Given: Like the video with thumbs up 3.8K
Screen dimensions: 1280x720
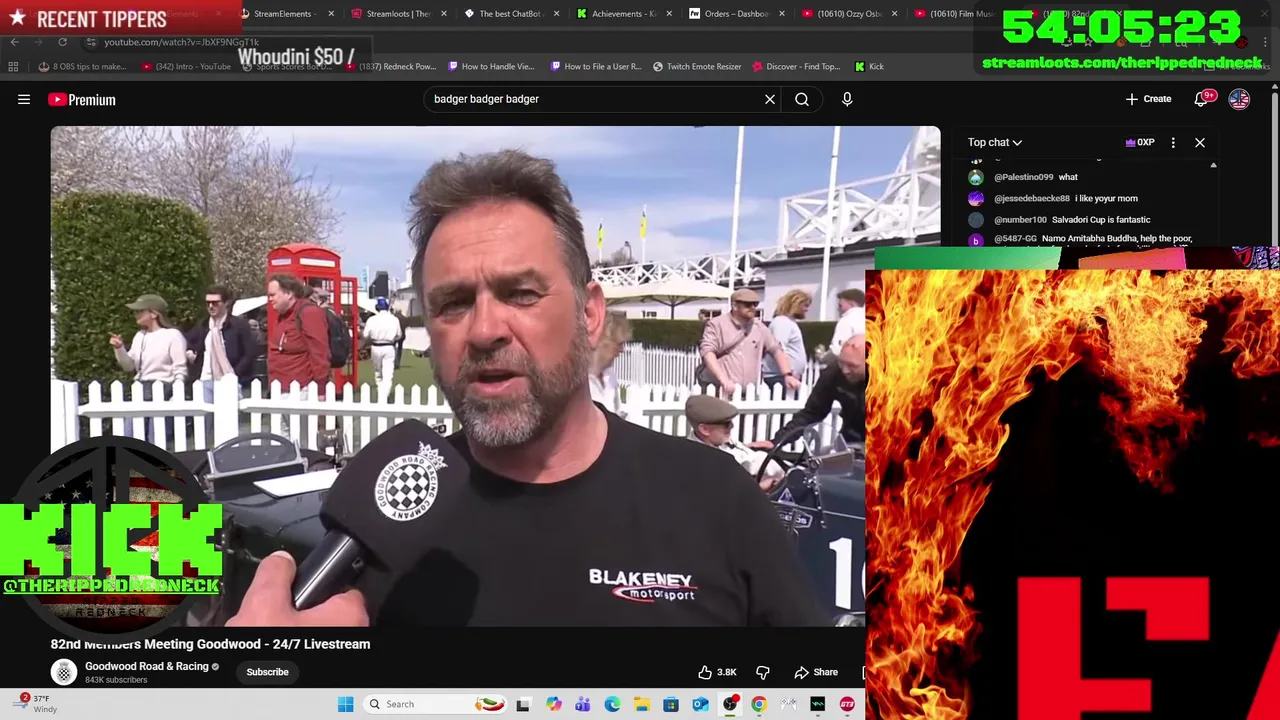Looking at the screenshot, I should tap(717, 672).
